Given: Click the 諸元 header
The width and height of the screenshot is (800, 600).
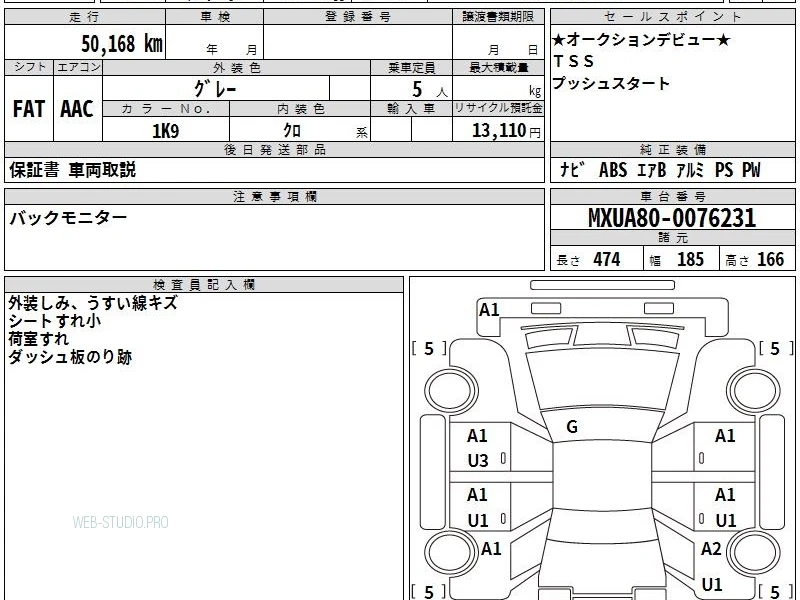Looking at the screenshot, I should [672, 238].
